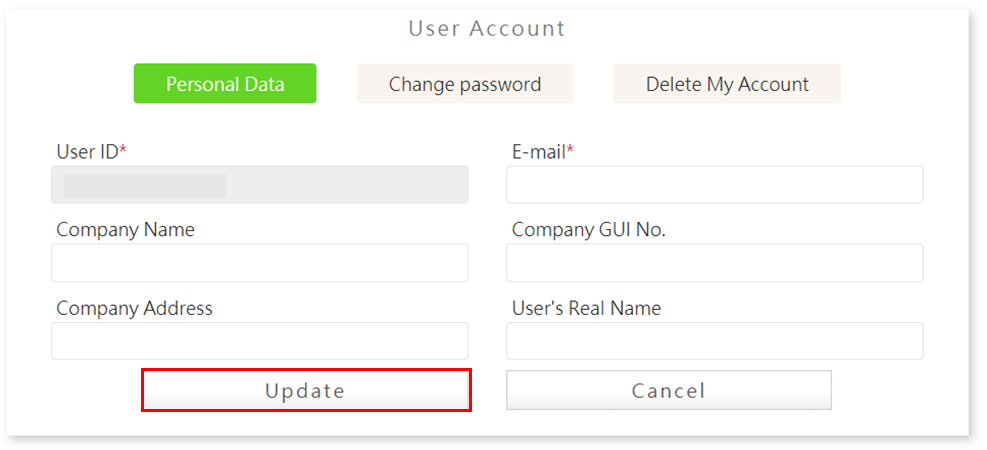987x450 pixels.
Task: Click the User's Real Name field
Action: [714, 341]
